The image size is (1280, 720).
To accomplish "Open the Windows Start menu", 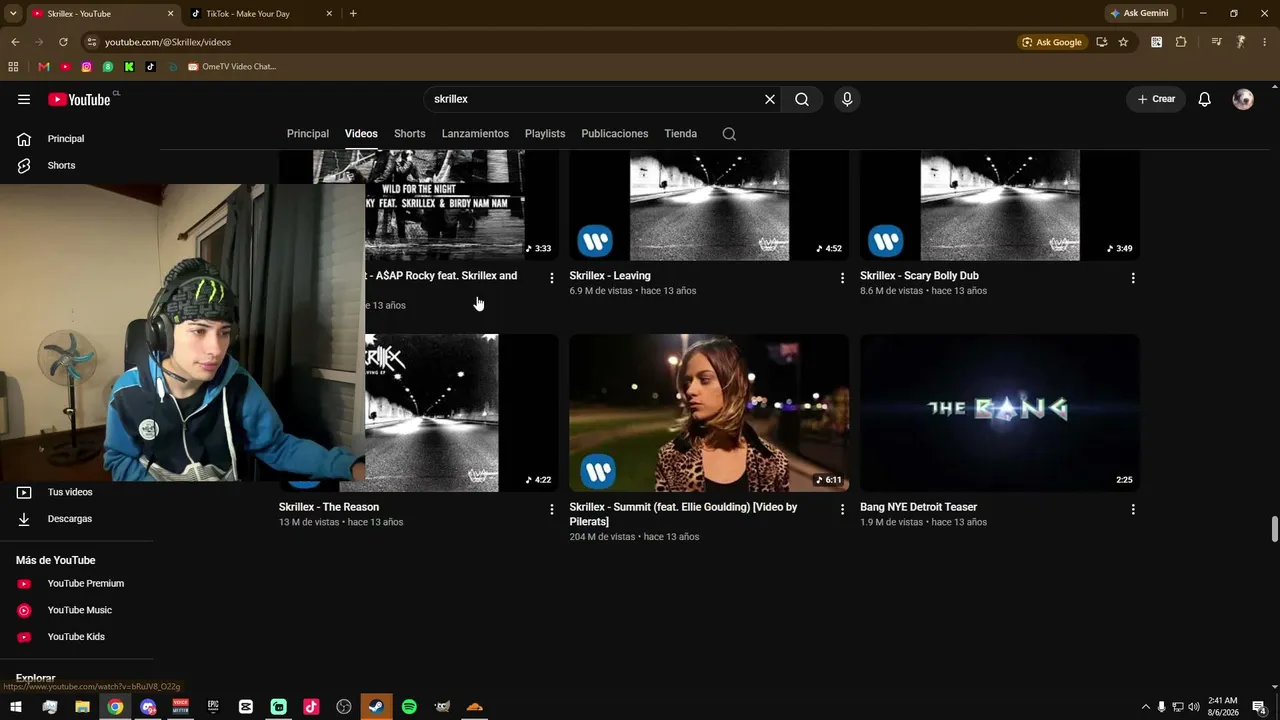I will pyautogui.click(x=16, y=707).
